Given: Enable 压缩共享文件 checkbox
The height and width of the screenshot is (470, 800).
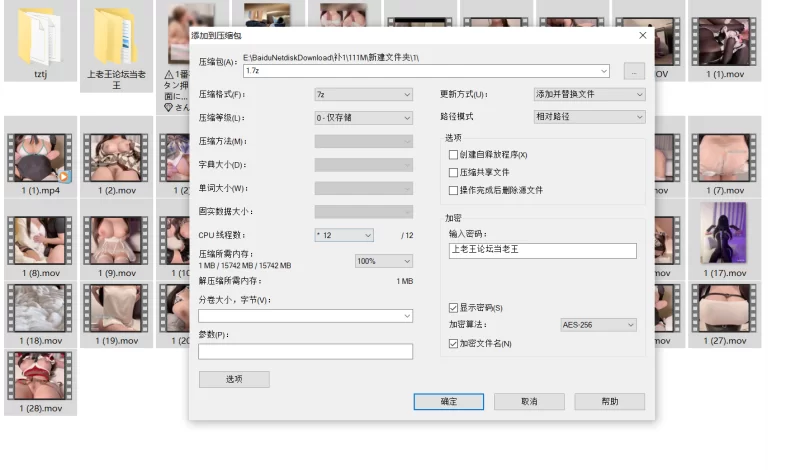Looking at the screenshot, I should tap(453, 172).
